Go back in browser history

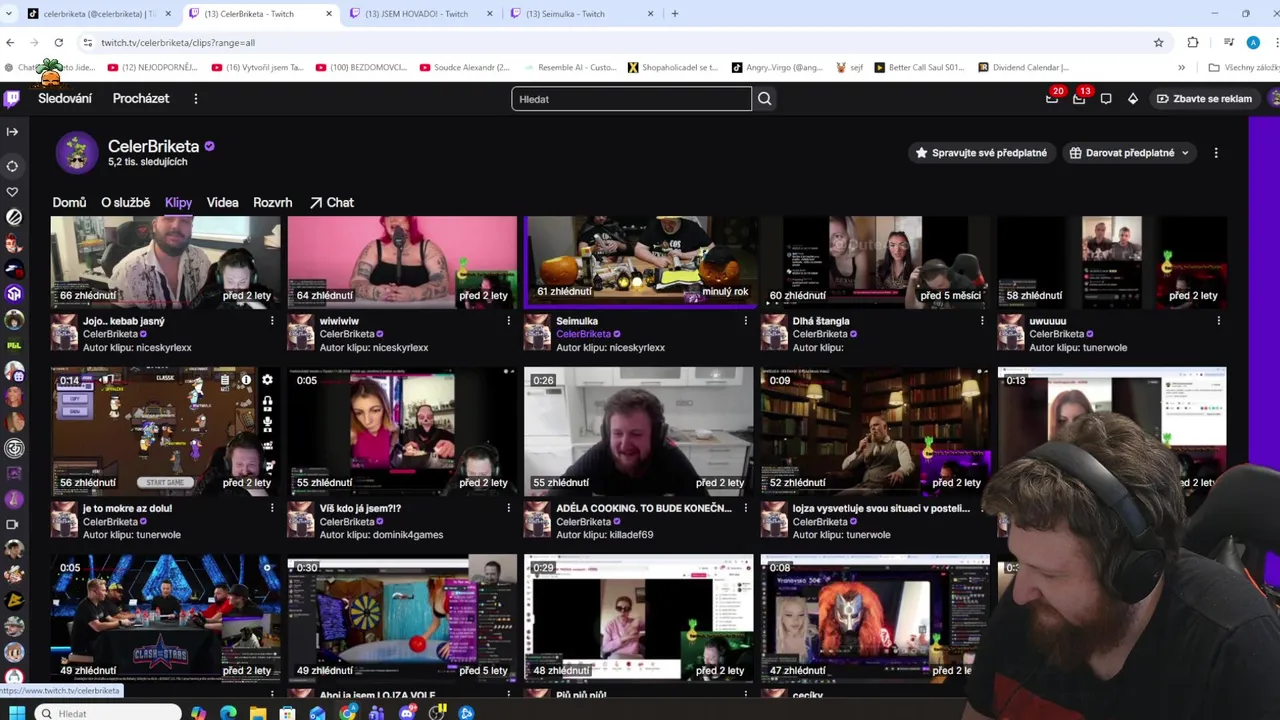coord(10,43)
